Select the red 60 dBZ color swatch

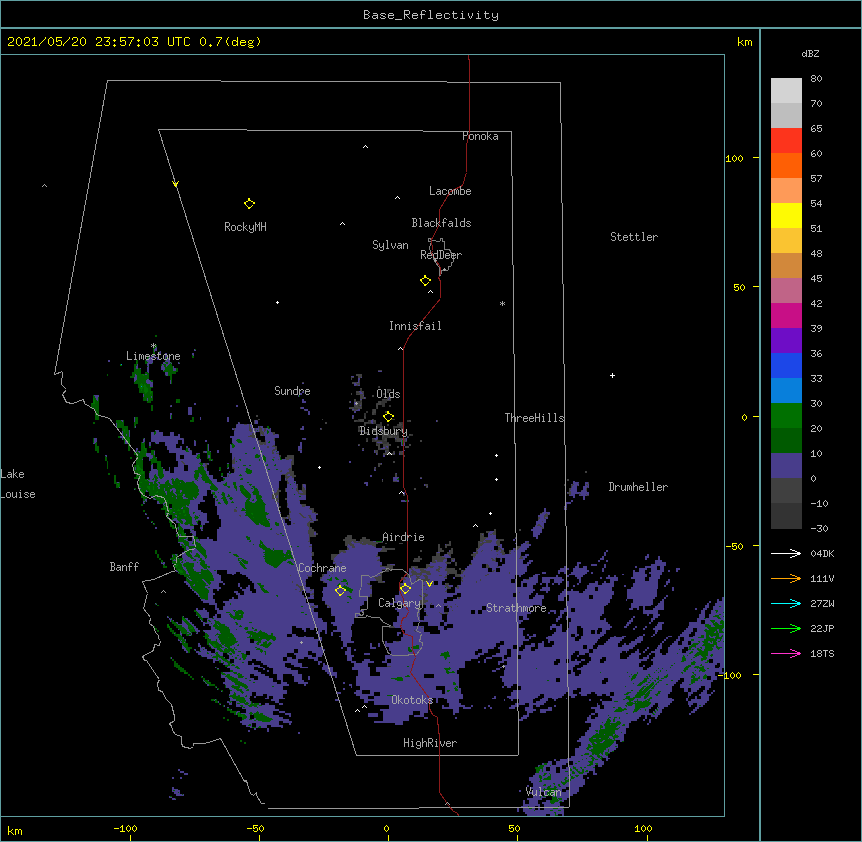(x=786, y=141)
